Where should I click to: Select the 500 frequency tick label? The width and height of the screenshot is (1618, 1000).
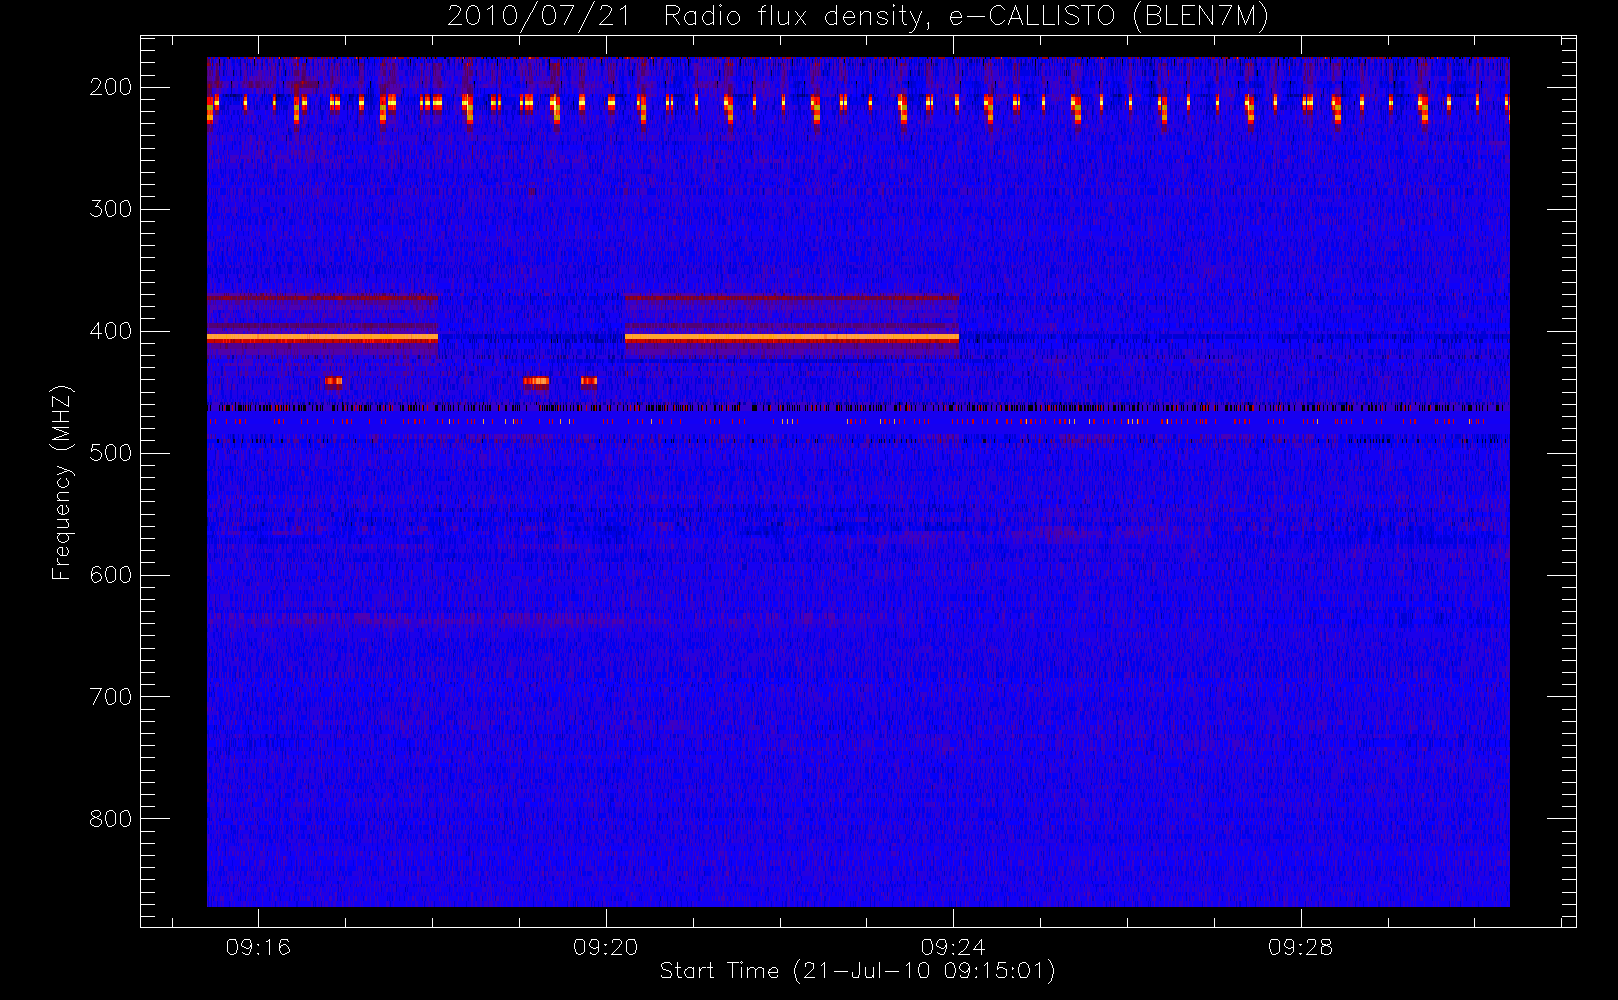click(111, 453)
